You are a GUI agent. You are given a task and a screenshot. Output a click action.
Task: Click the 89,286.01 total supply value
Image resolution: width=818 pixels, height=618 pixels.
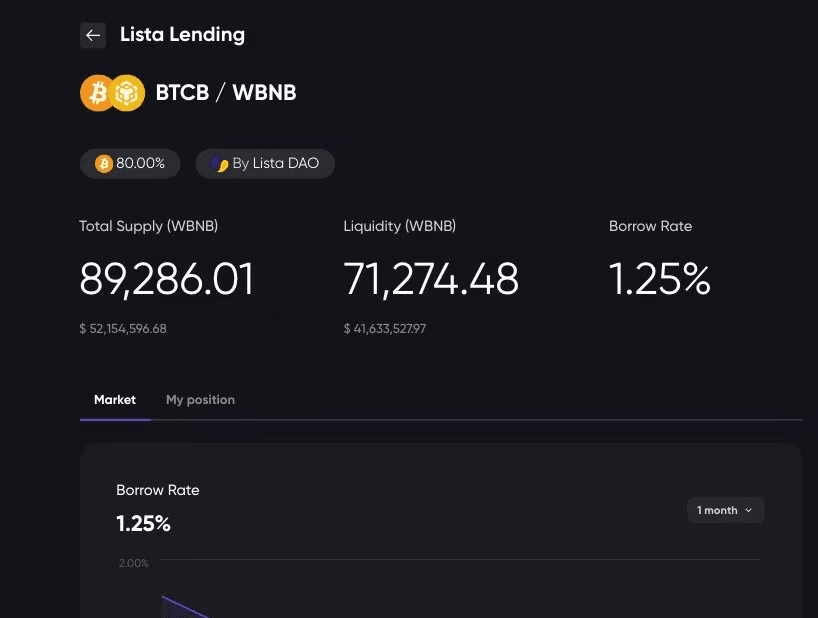166,280
